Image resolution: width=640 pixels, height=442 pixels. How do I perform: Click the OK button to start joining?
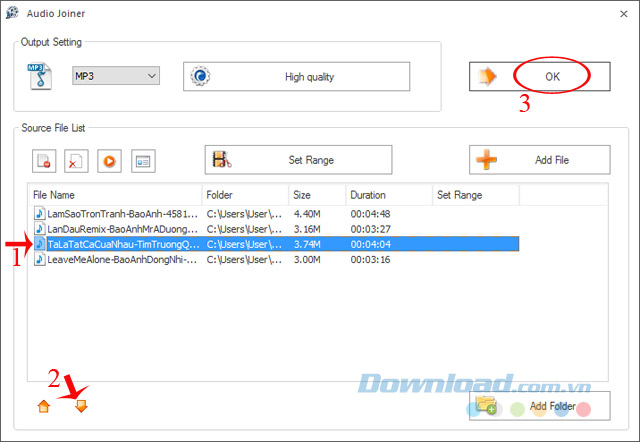(540, 76)
